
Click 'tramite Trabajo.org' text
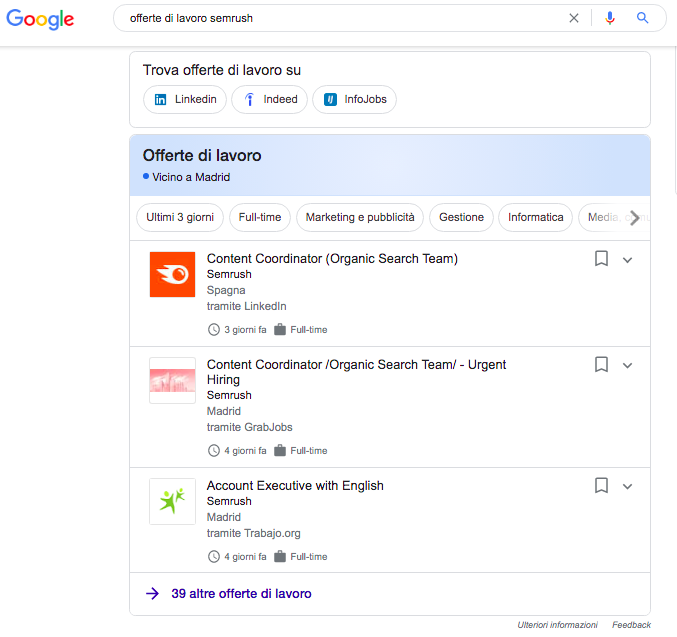coord(253,533)
